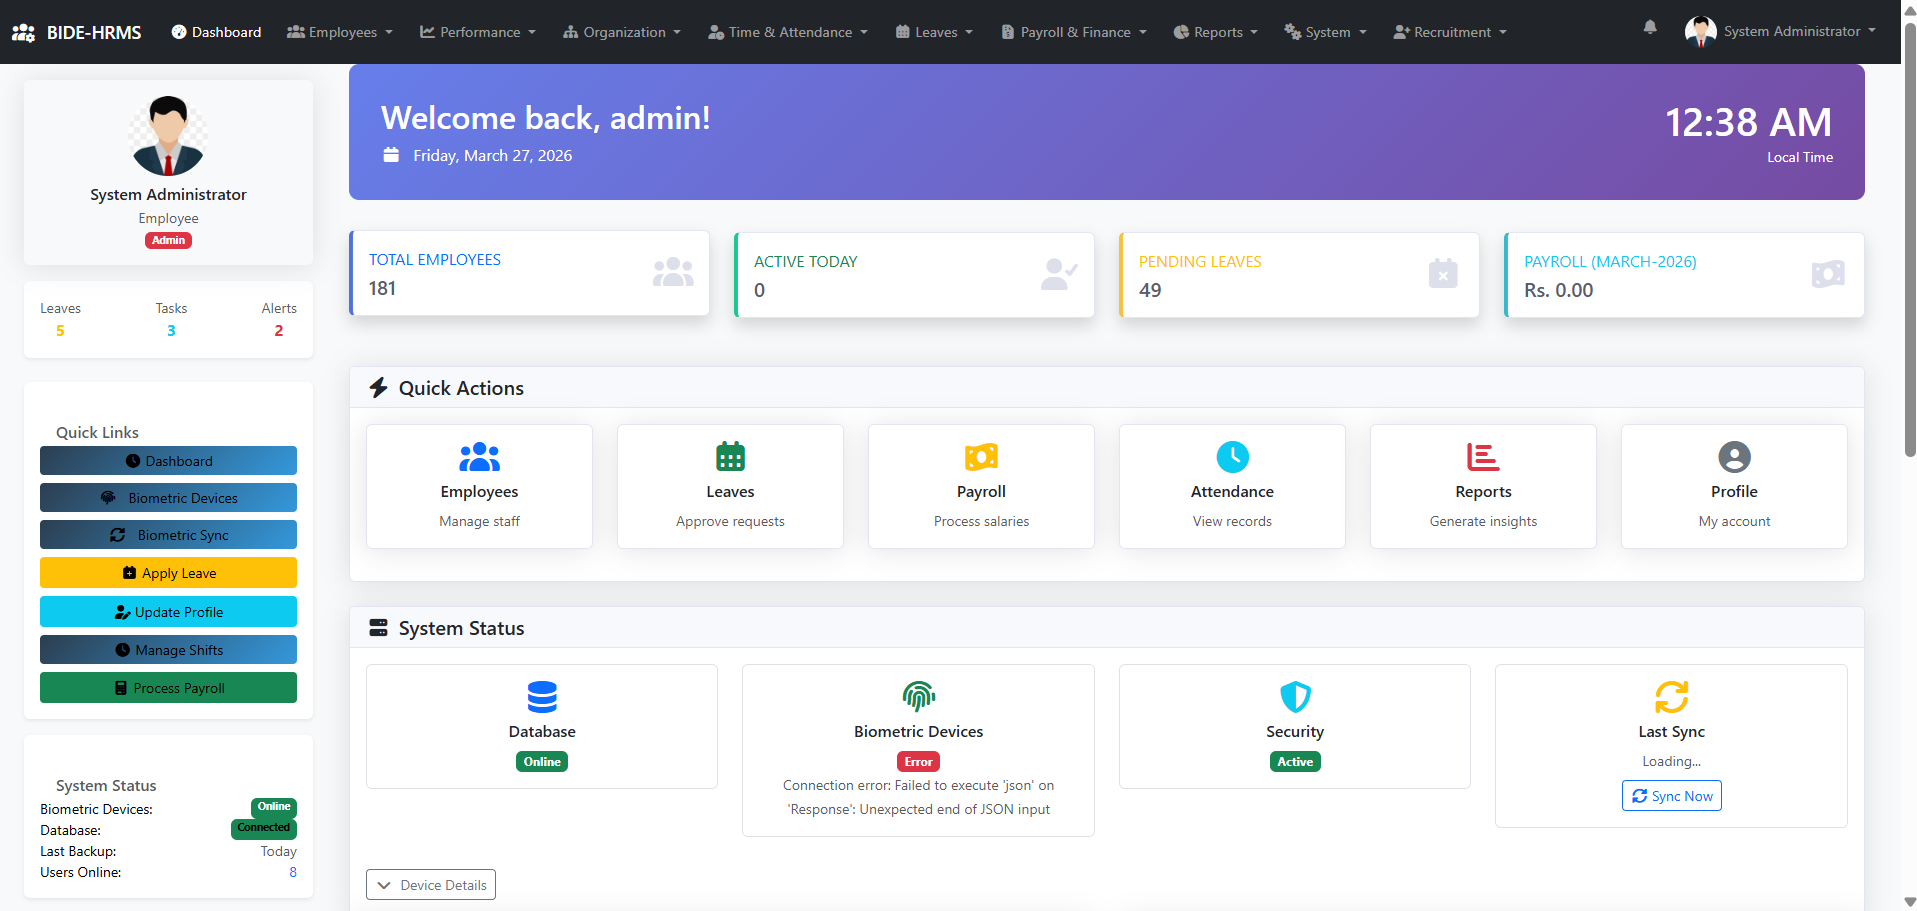Open the Attendance clock icon
Image resolution: width=1917 pixels, height=911 pixels.
pyautogui.click(x=1231, y=457)
